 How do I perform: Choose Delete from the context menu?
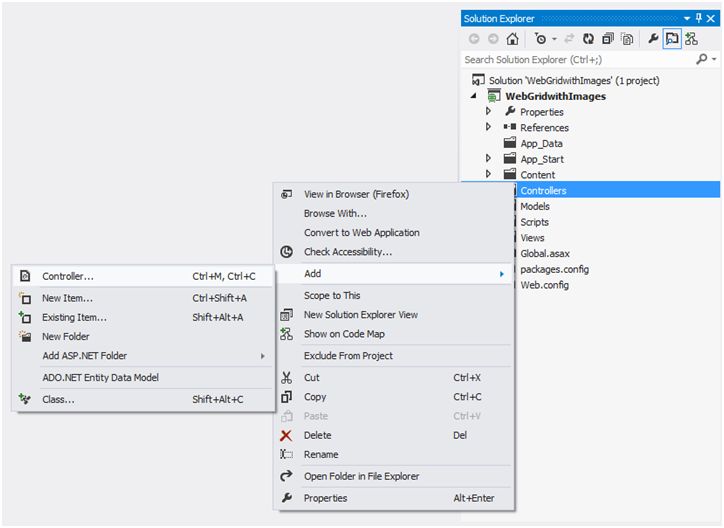click(x=393, y=435)
